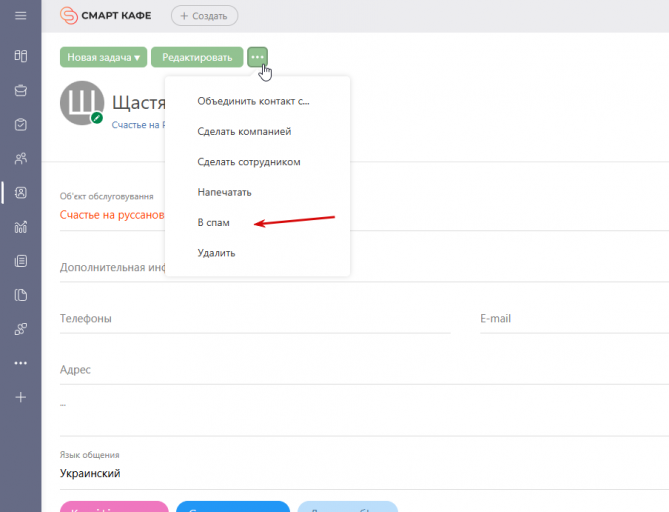Click the Смарт Кафе logo
The height and width of the screenshot is (512, 669).
105,16
